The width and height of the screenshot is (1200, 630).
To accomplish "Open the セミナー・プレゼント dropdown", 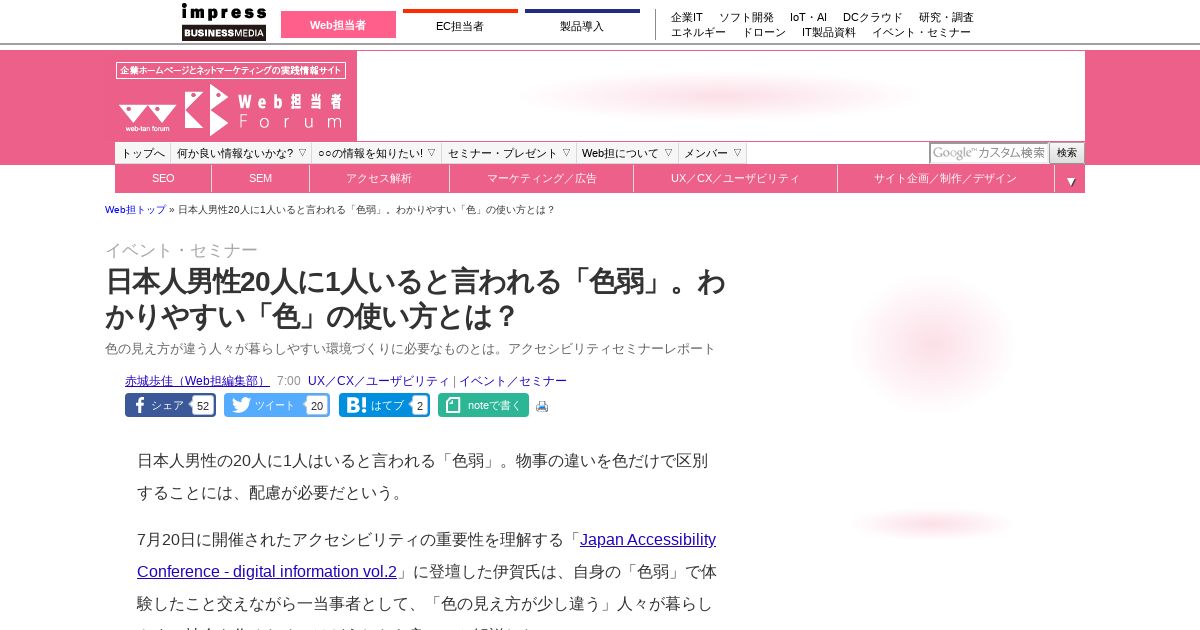I will pyautogui.click(x=509, y=153).
